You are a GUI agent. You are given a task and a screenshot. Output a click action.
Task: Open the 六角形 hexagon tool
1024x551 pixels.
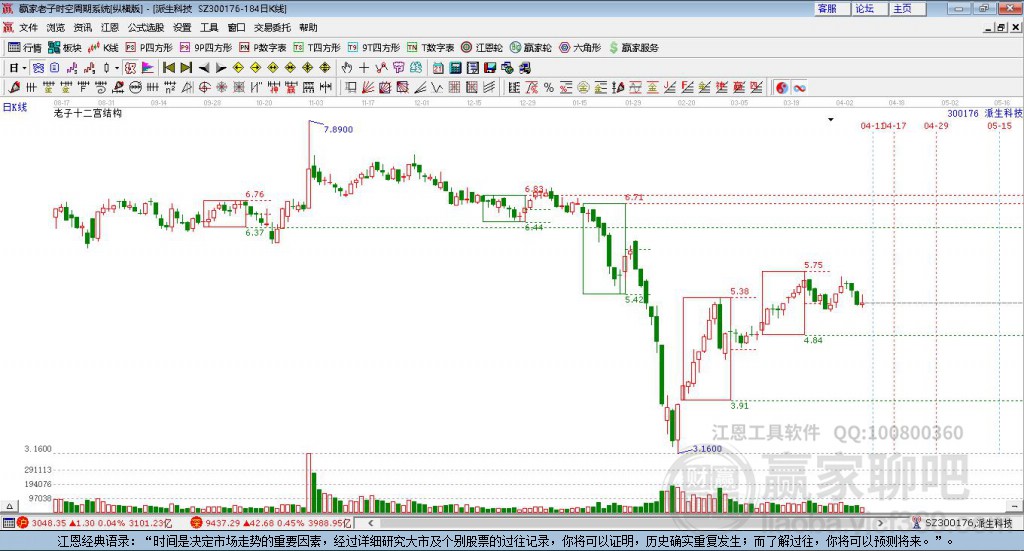[x=579, y=47]
